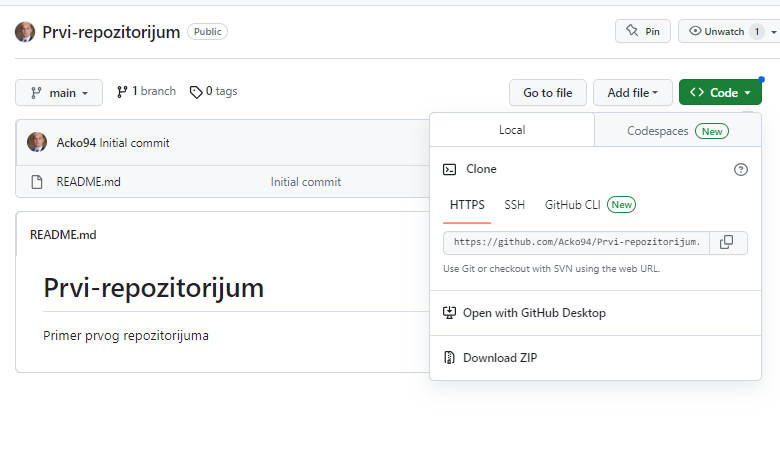The width and height of the screenshot is (780, 467).
Task: Collapse the green Code dropdown
Action: 720,93
